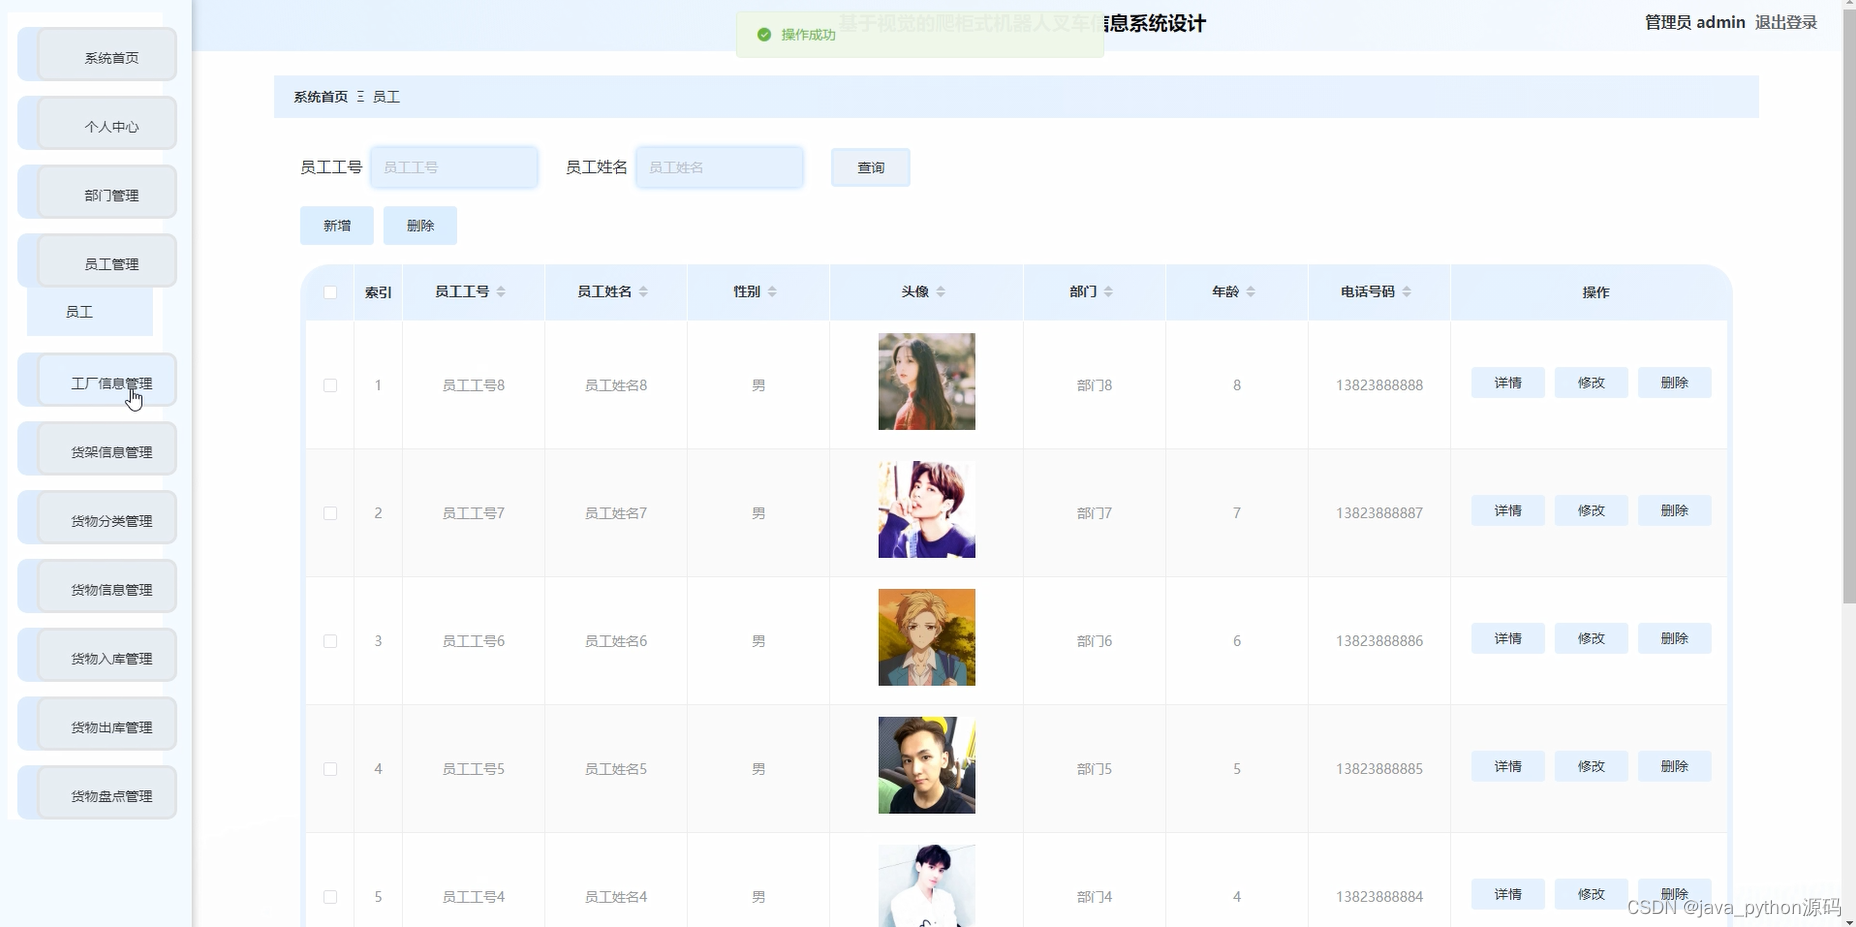Sort by 电话号码 column arrows

coord(1407,292)
